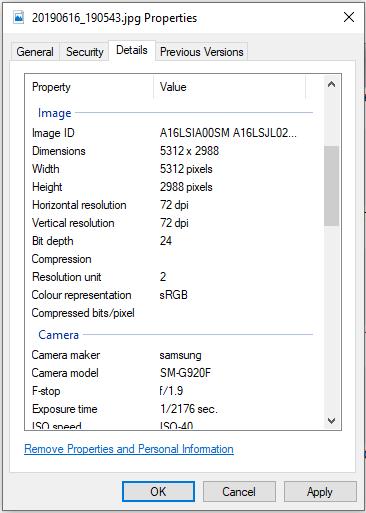
Task: Select the Colour representation label
Action: pyautogui.click(x=81, y=295)
